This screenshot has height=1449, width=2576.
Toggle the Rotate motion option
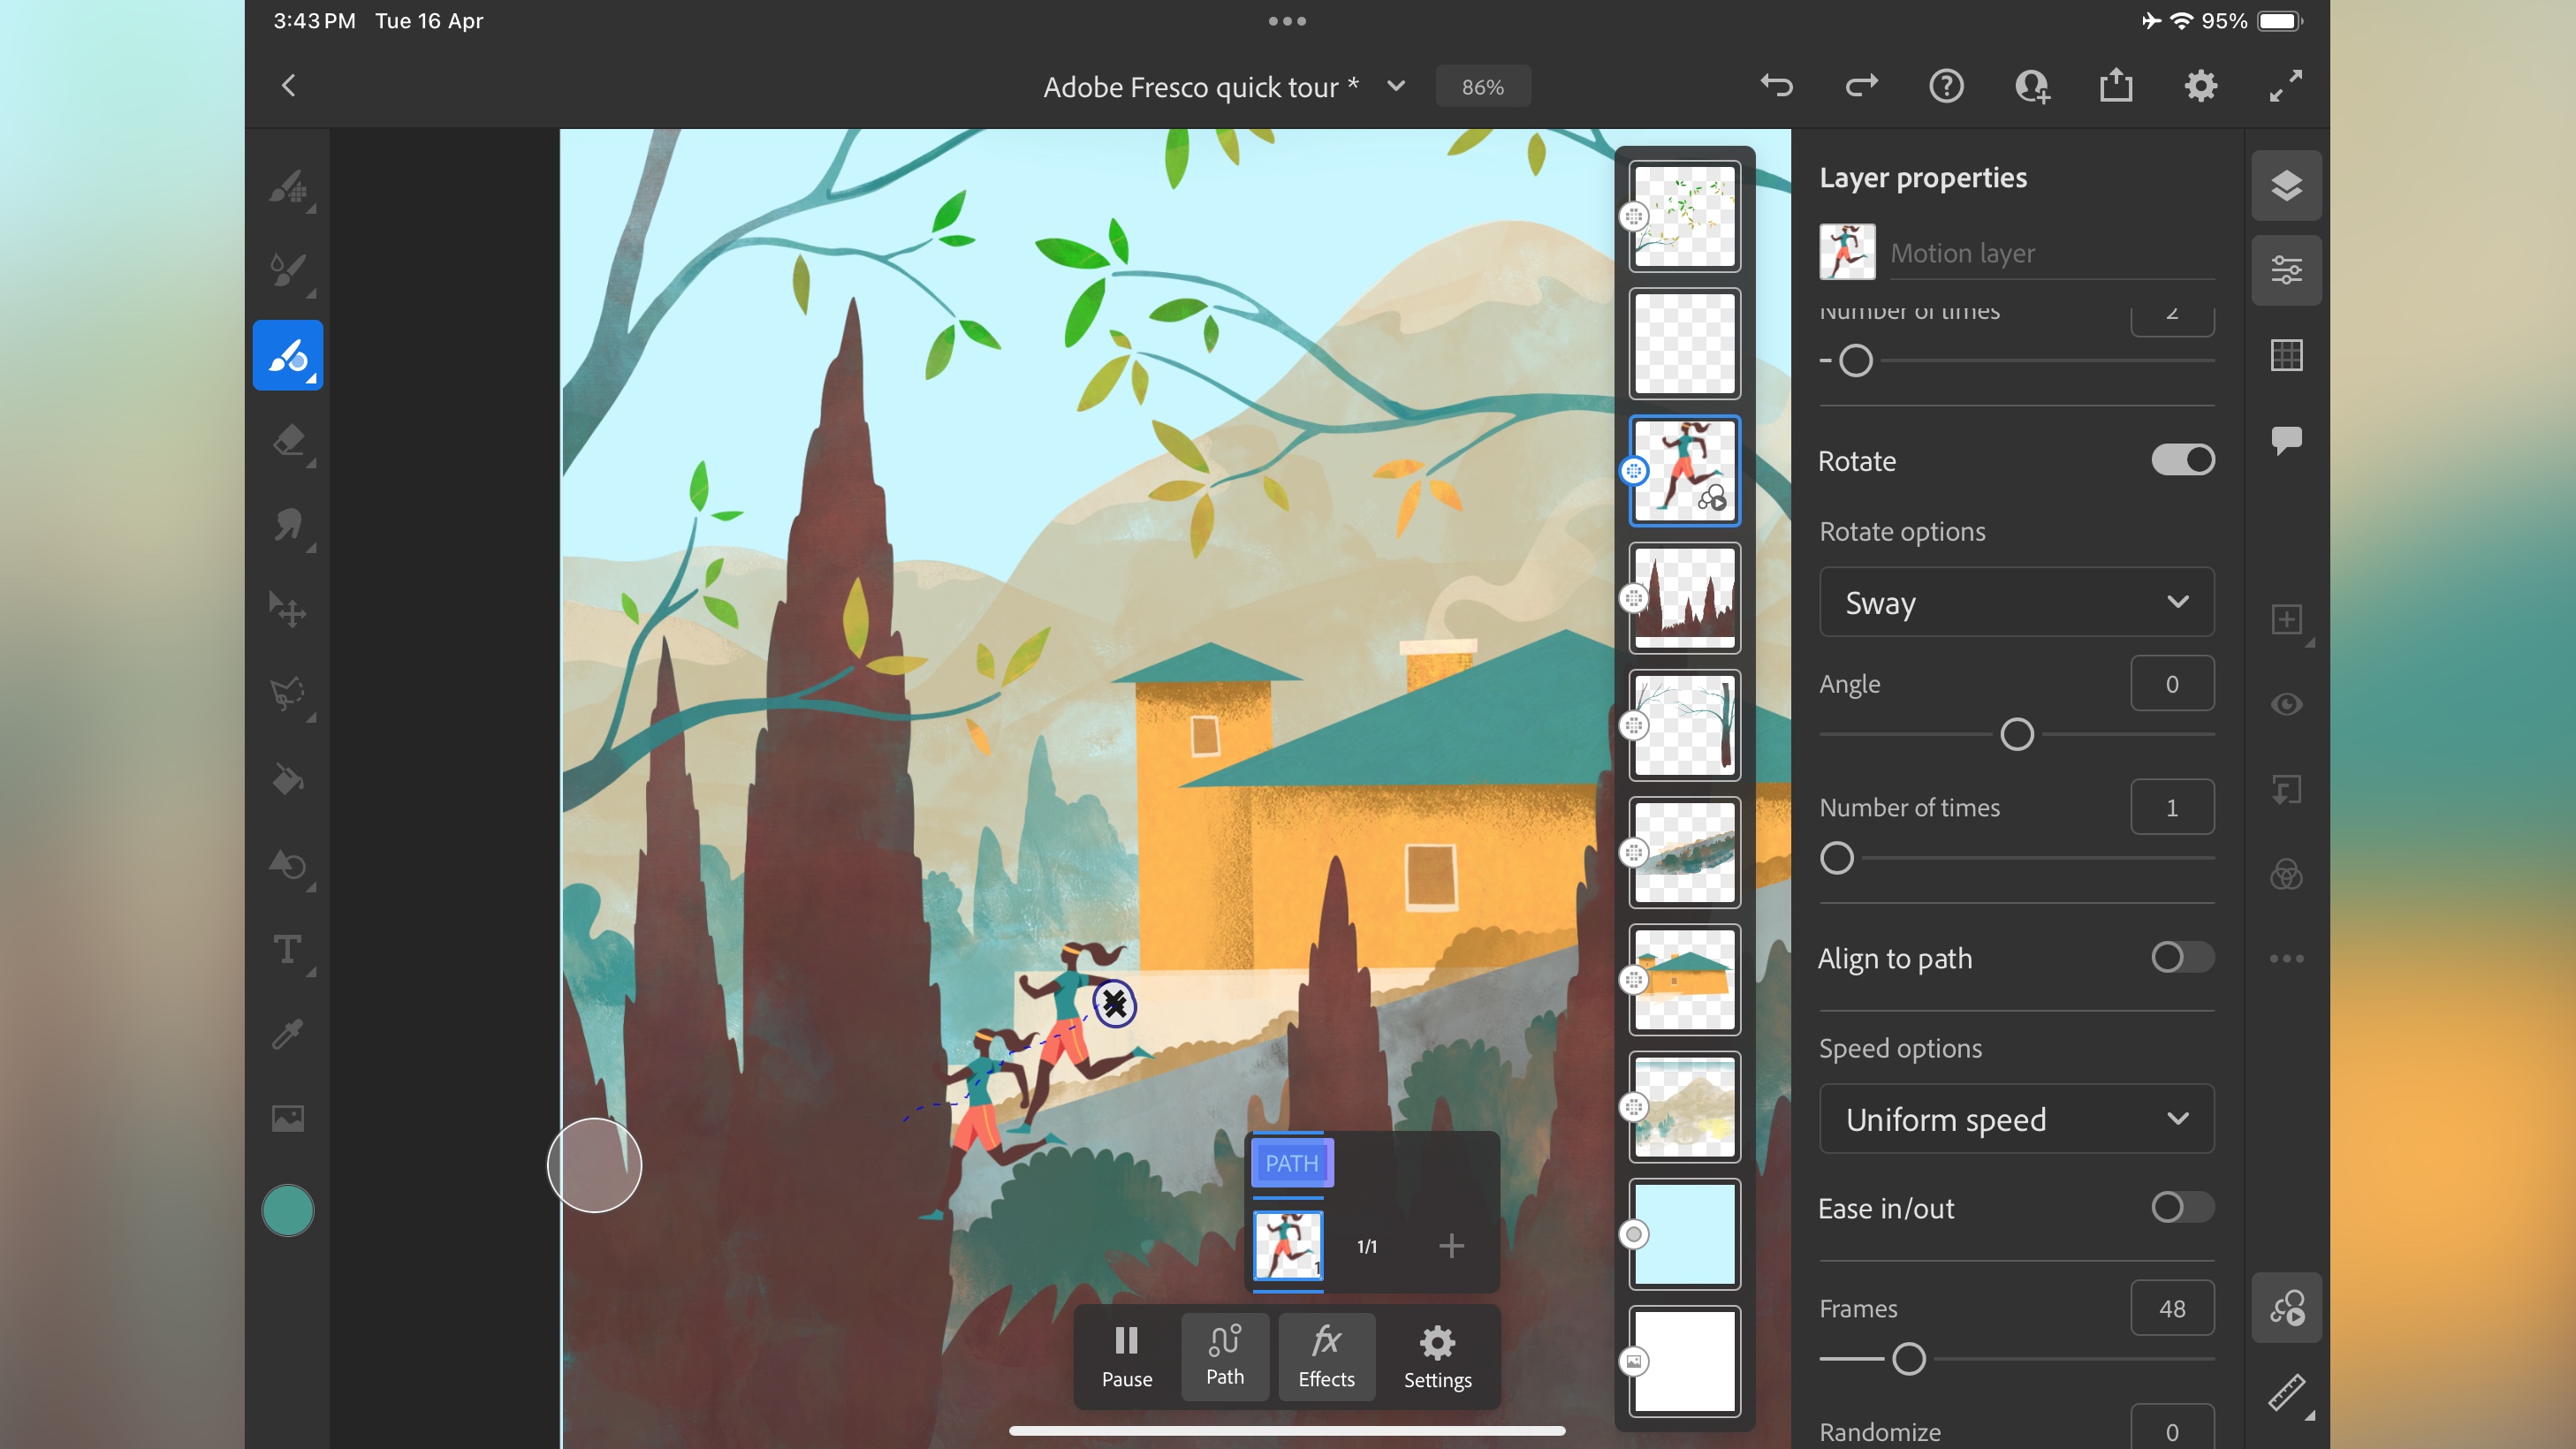pyautogui.click(x=2182, y=460)
